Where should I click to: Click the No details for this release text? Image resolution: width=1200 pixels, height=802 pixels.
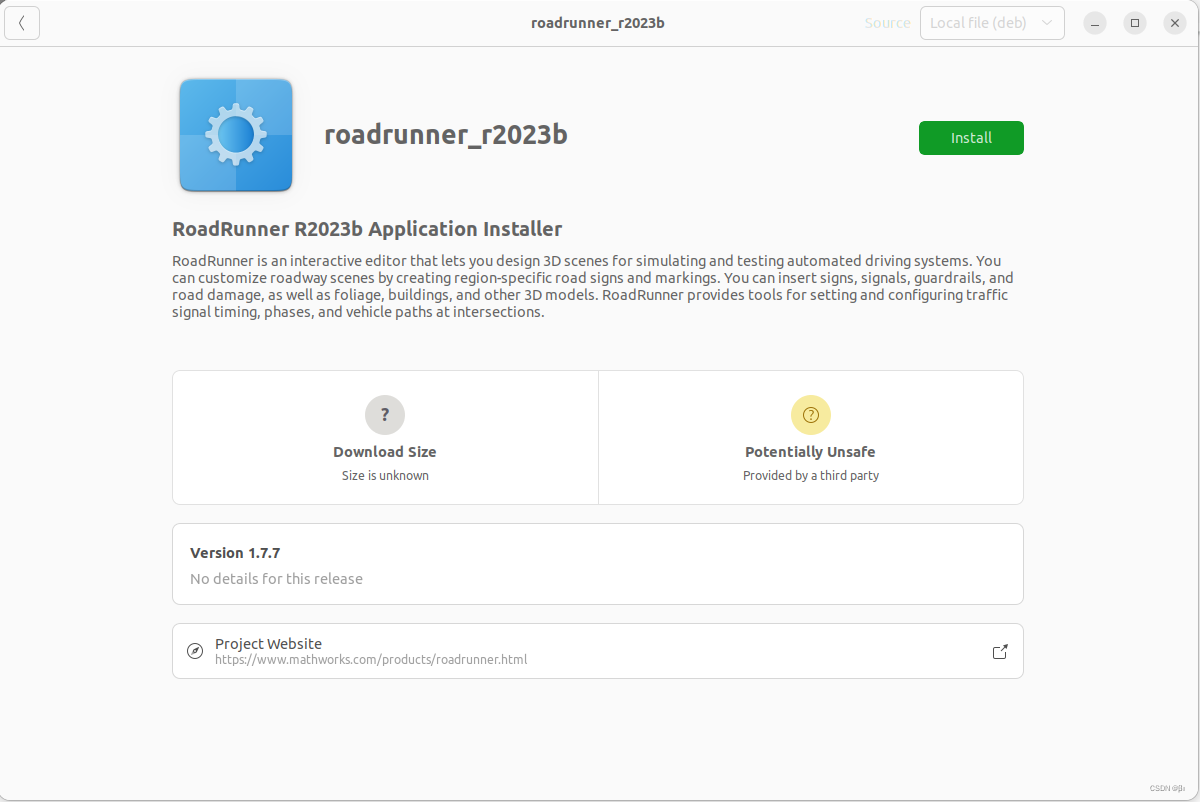tap(275, 578)
